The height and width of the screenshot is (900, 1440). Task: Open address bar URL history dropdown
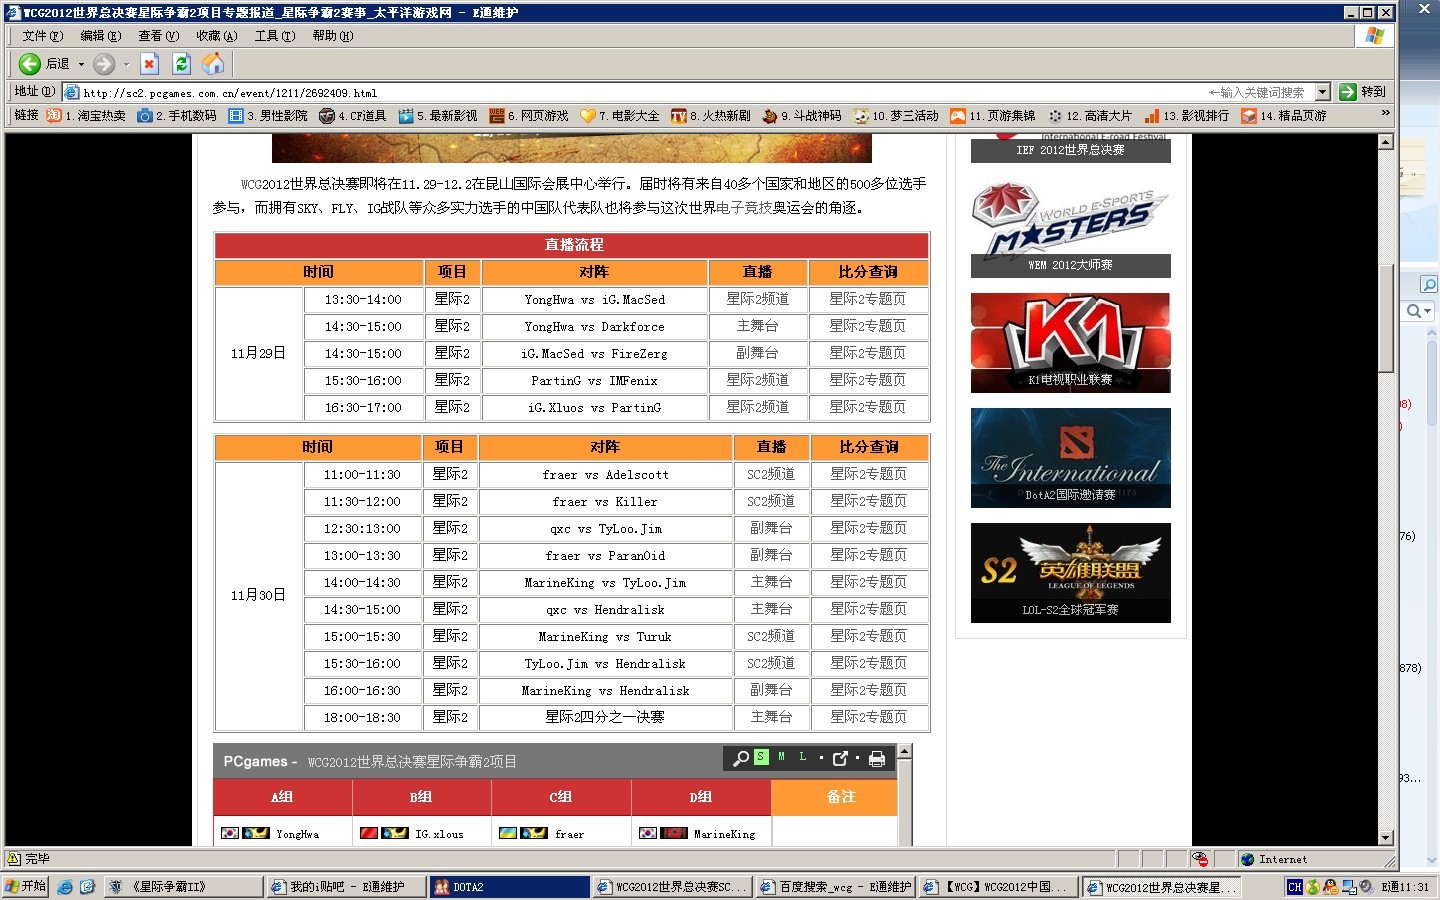point(1322,92)
